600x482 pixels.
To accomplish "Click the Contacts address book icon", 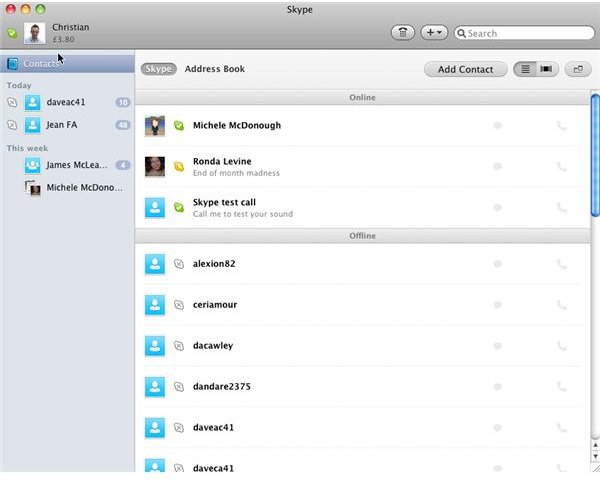I will pyautogui.click(x=13, y=64).
